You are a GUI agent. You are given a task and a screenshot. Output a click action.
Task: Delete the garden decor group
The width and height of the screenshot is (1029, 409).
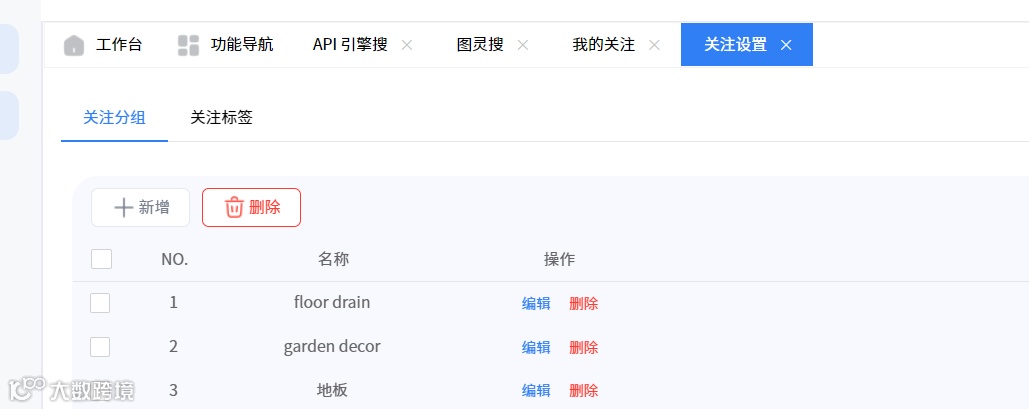pyautogui.click(x=583, y=347)
